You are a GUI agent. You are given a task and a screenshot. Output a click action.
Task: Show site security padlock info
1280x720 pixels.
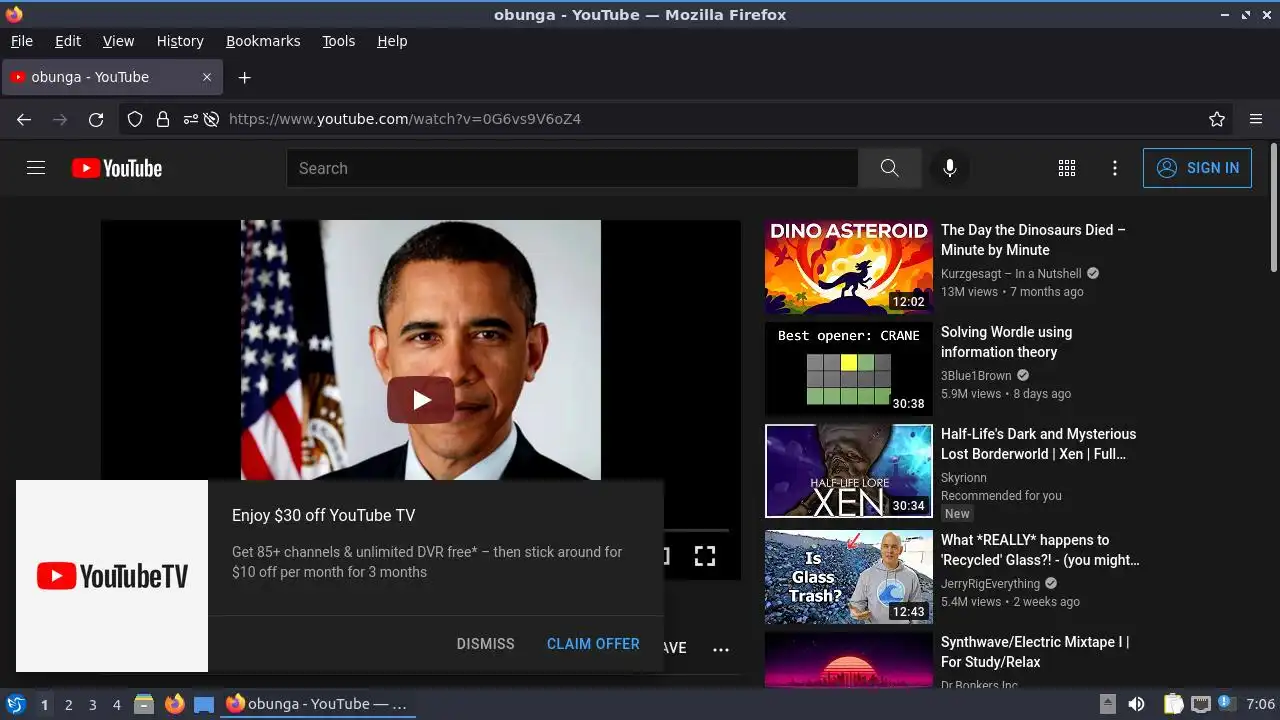click(162, 119)
